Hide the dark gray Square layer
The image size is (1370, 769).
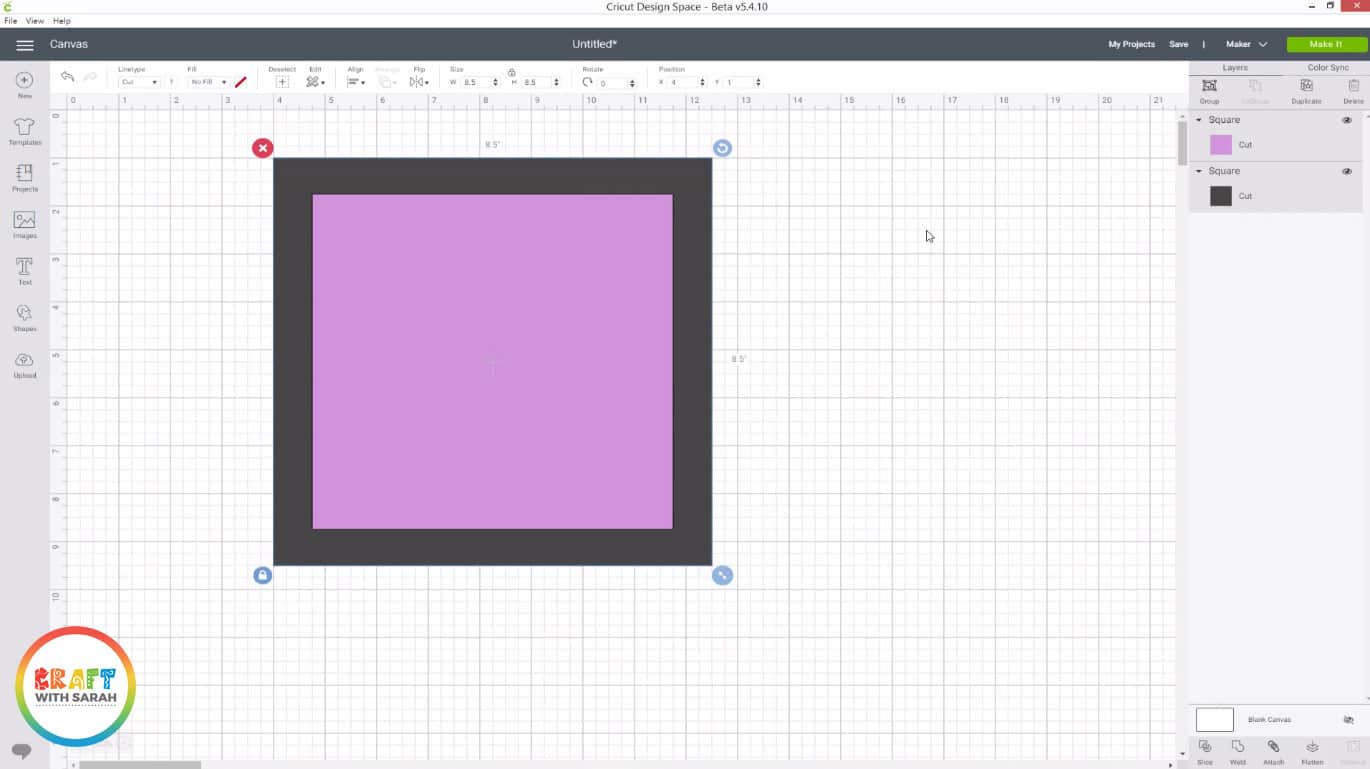[x=1346, y=172]
